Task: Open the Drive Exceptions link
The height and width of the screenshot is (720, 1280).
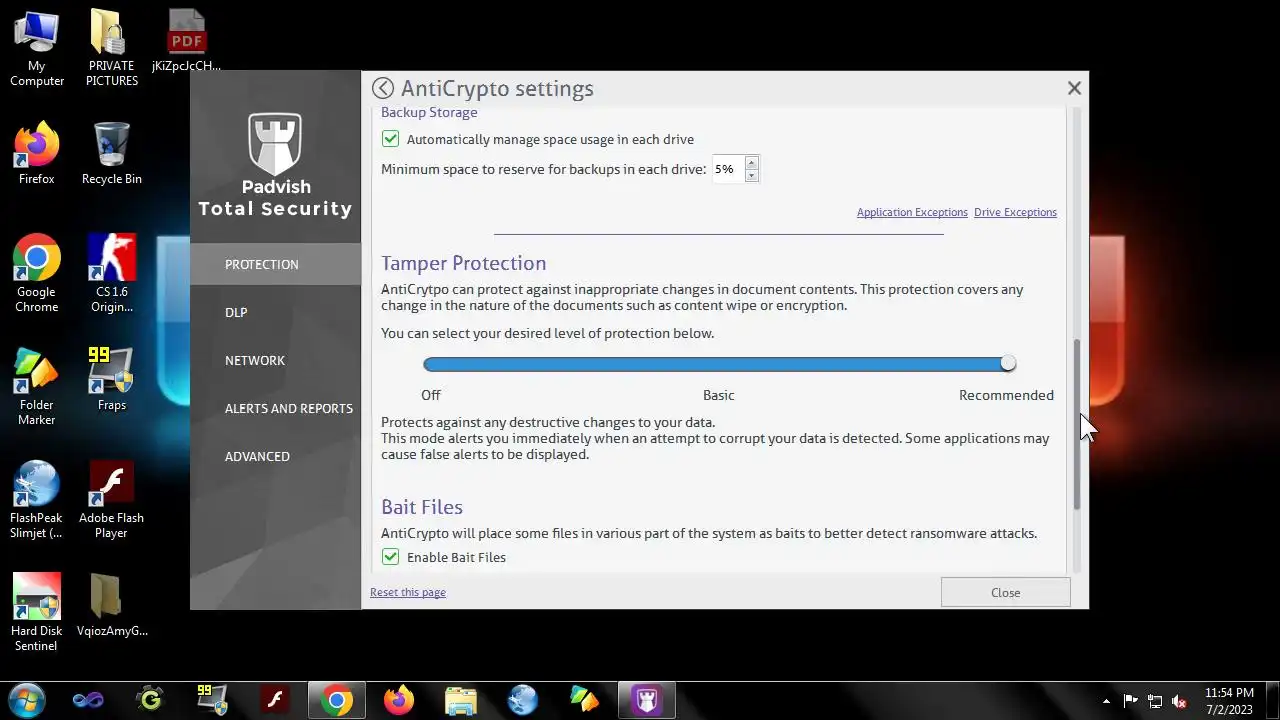Action: click(x=1015, y=212)
